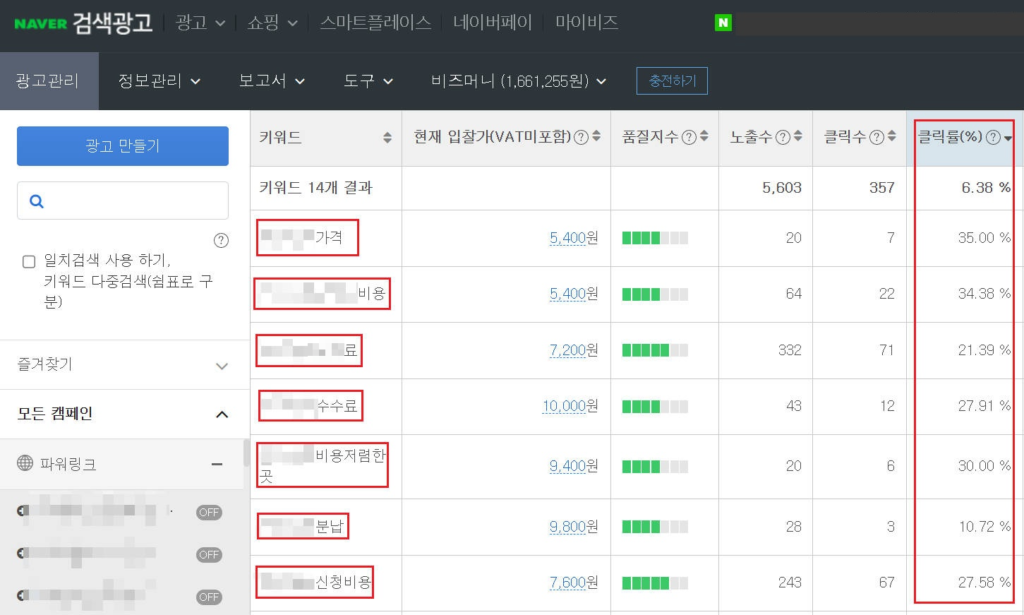The height and width of the screenshot is (615, 1024).
Task: Open help icon above search option checkbox
Action: (221, 240)
